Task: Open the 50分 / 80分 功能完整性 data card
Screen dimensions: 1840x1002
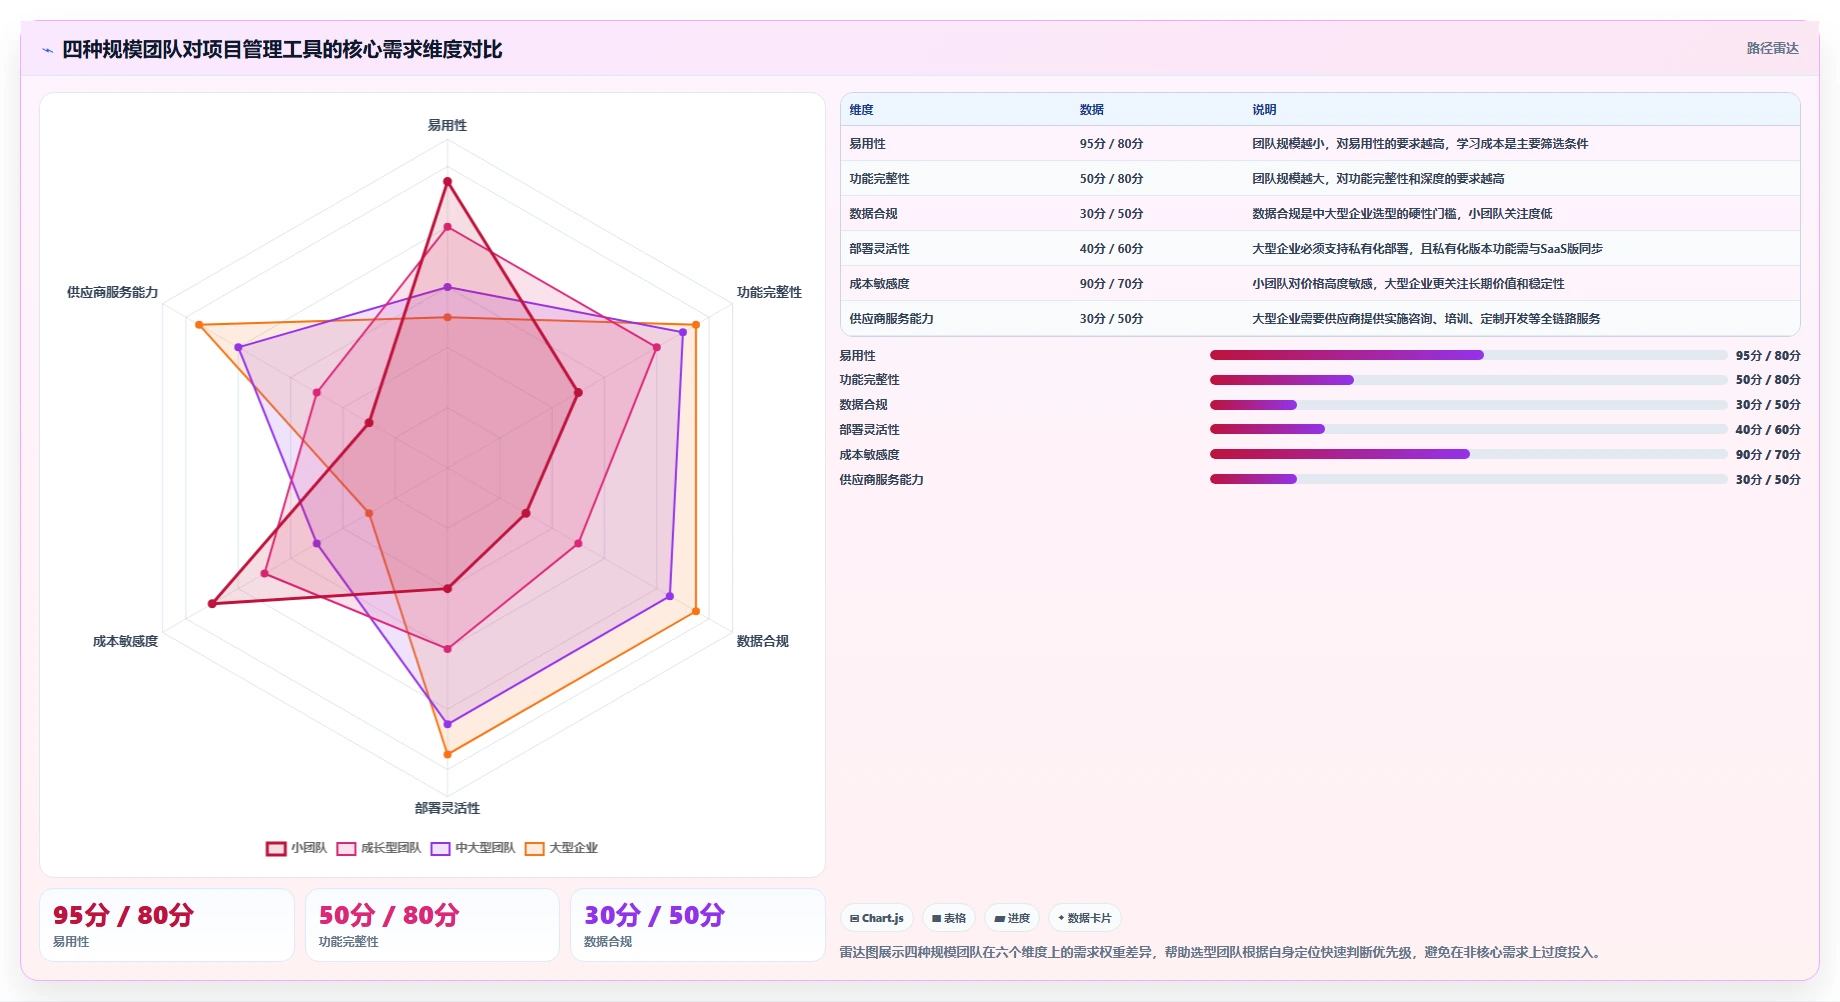Action: point(432,925)
